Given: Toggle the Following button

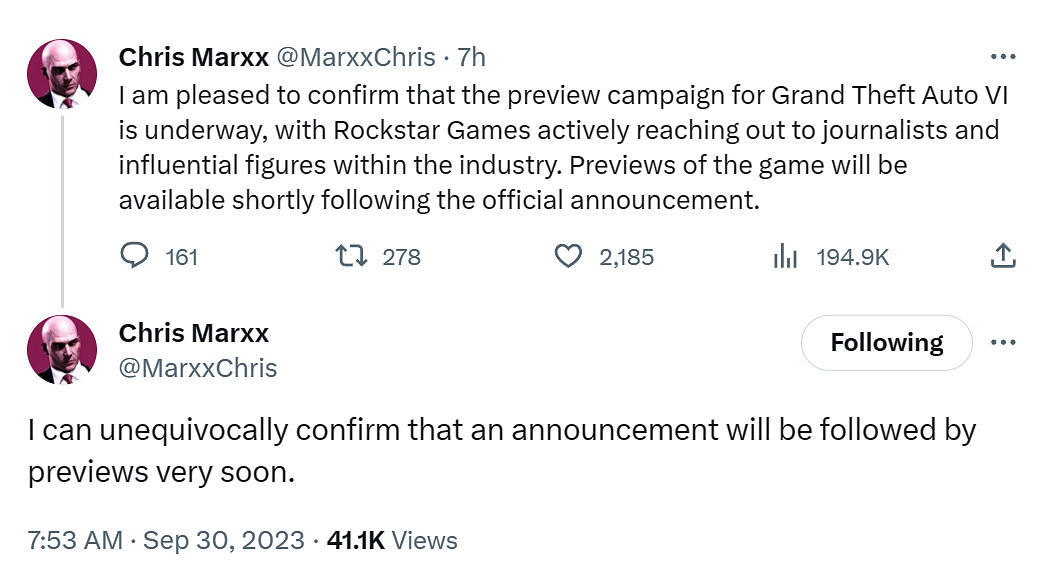Looking at the screenshot, I should [x=886, y=343].
